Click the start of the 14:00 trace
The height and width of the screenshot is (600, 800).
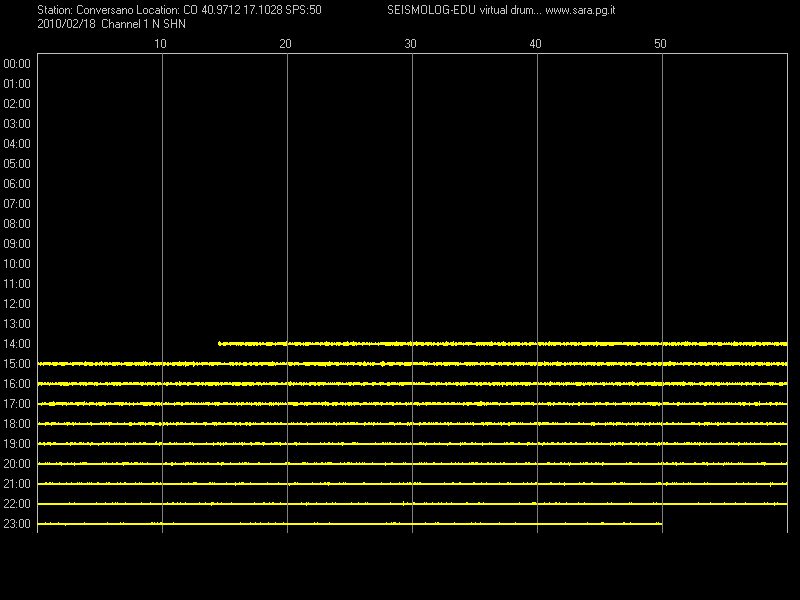[219, 344]
